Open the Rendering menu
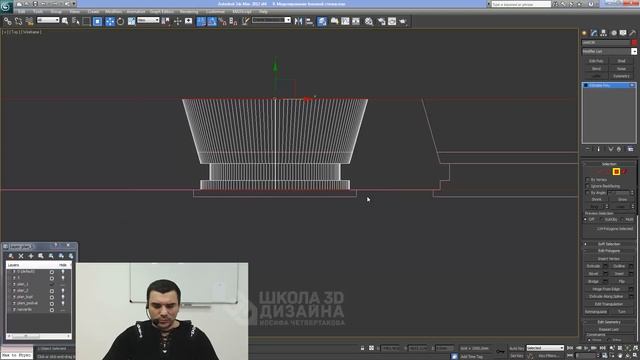640x360 pixels. pyautogui.click(x=188, y=12)
